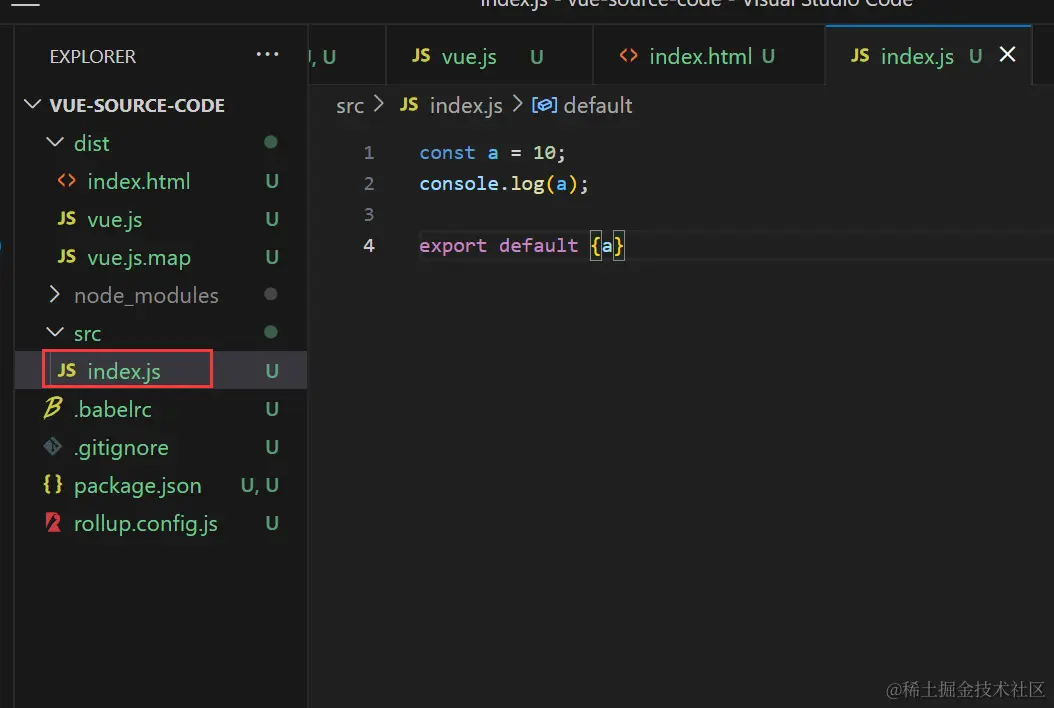Click the status dot next to dist
This screenshot has height=708, width=1054.
tap(271, 142)
